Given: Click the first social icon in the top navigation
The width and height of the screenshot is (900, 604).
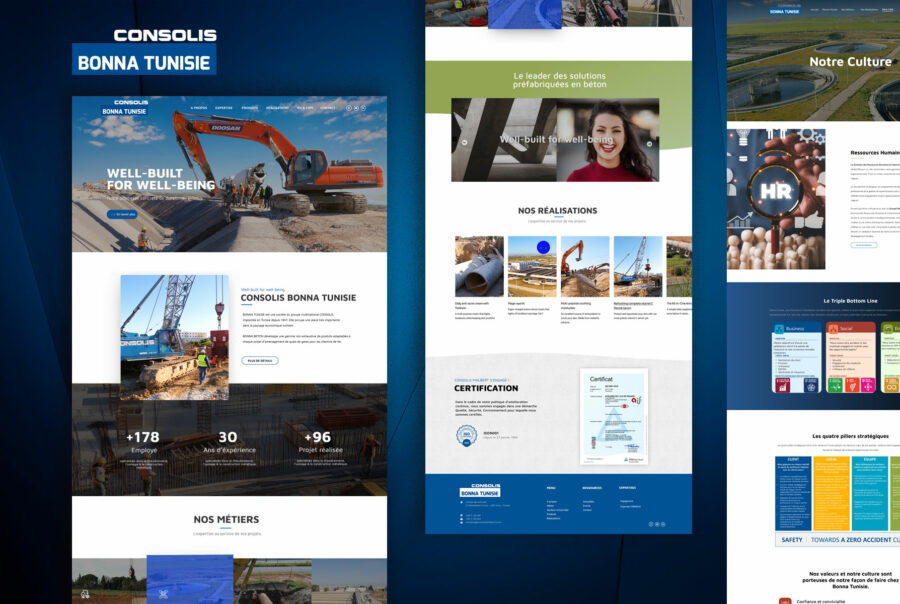Looking at the screenshot, I should pos(348,107).
